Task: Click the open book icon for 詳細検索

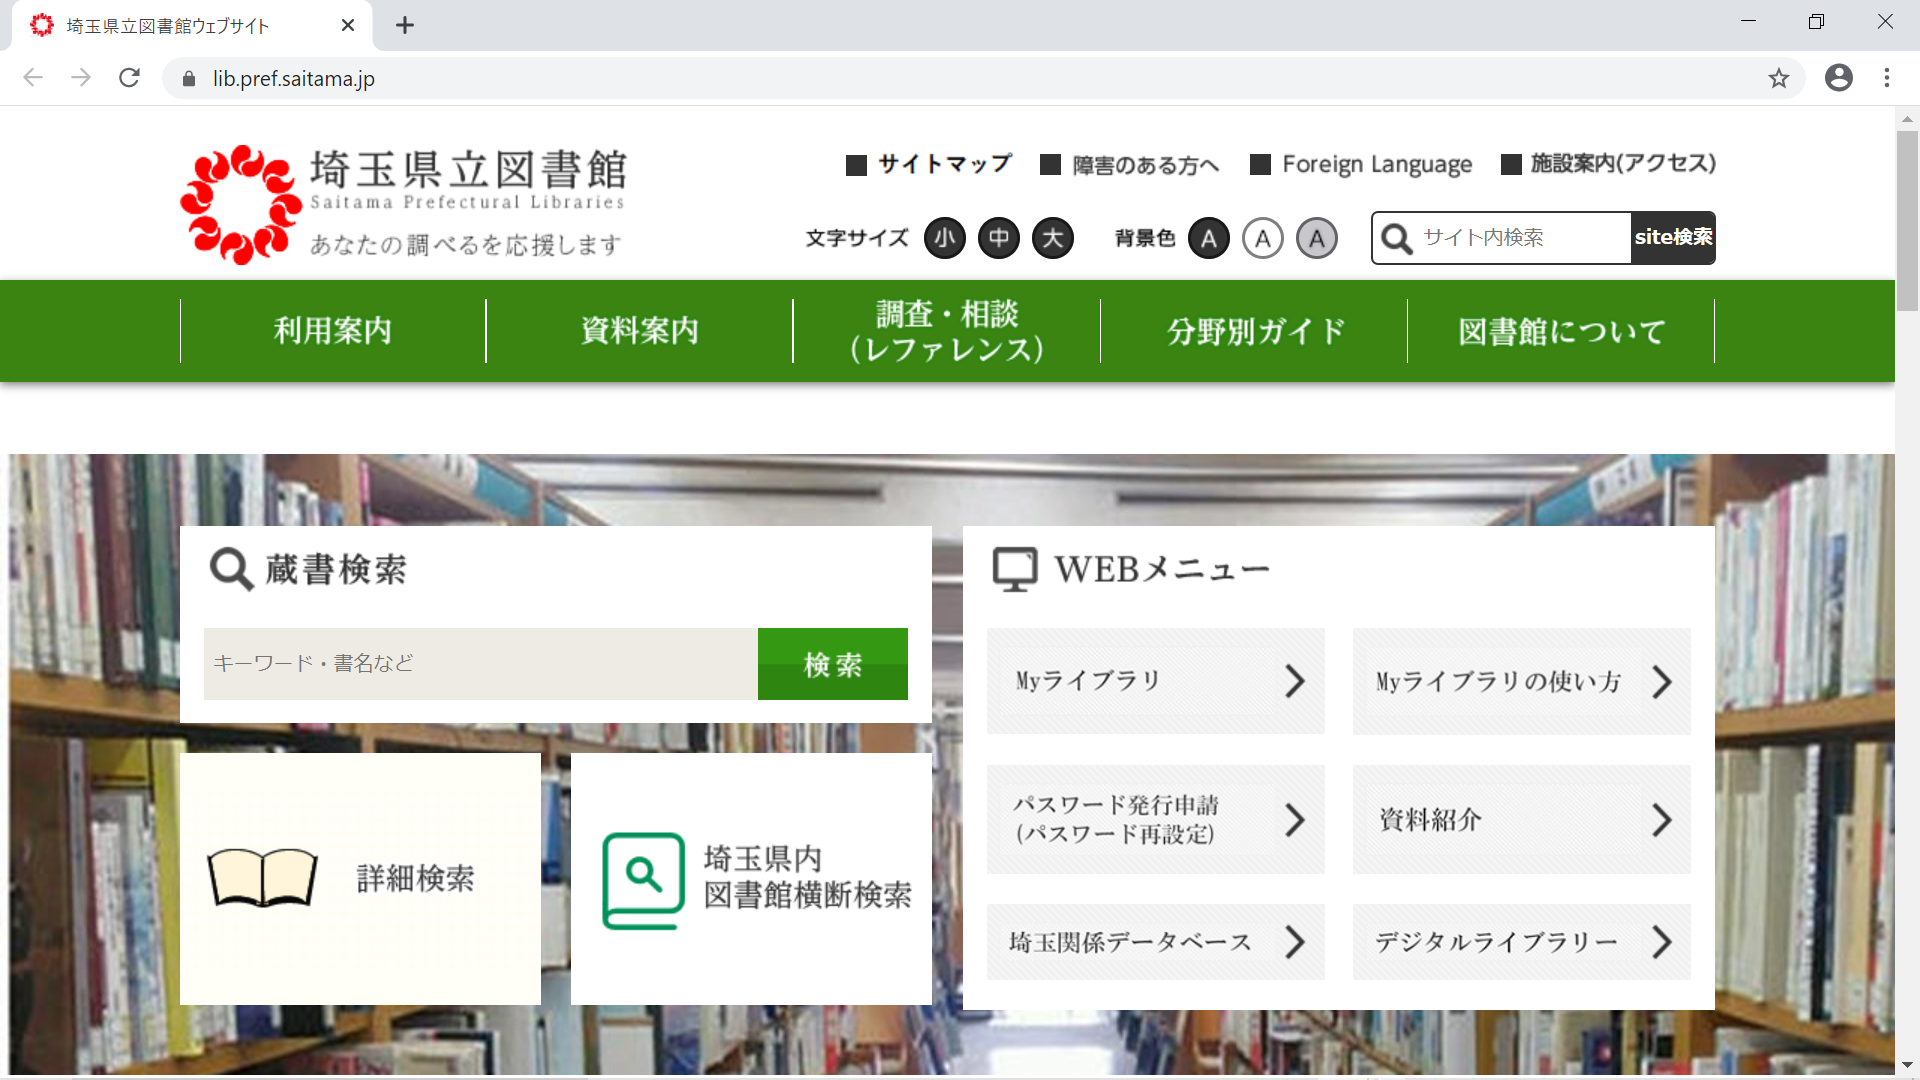Action: (262, 878)
